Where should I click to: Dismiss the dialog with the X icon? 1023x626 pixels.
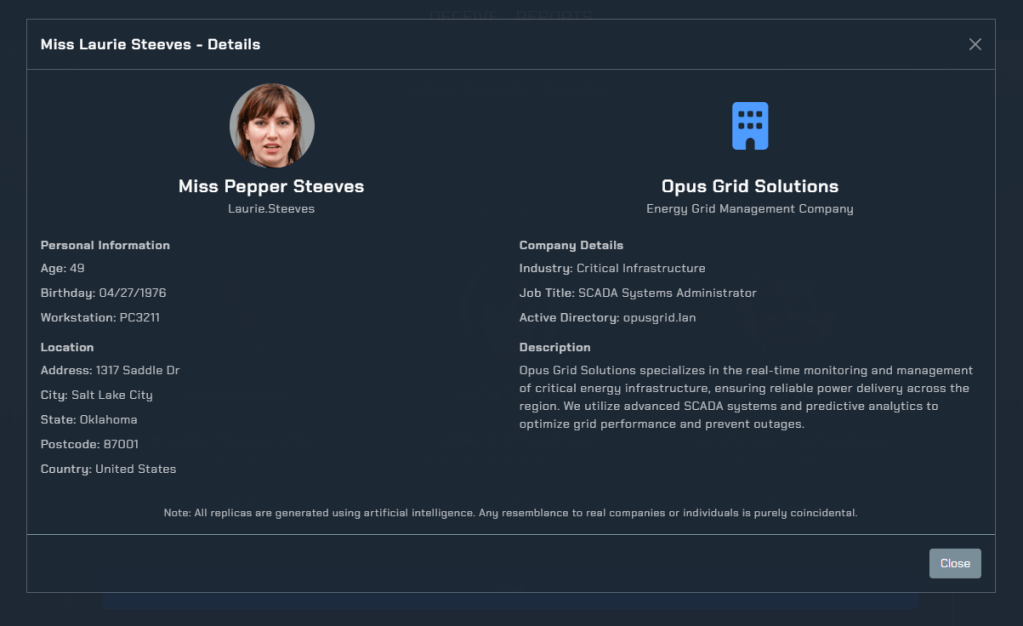(x=975, y=44)
